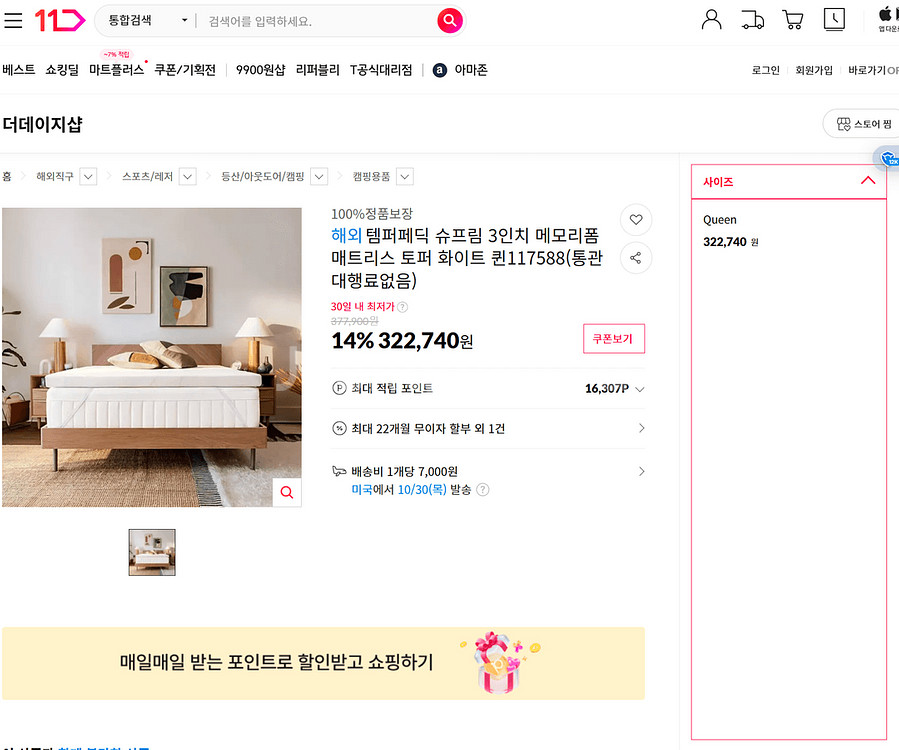Click the magenta search magnifier button
Image resolution: width=899 pixels, height=750 pixels.
click(450, 21)
